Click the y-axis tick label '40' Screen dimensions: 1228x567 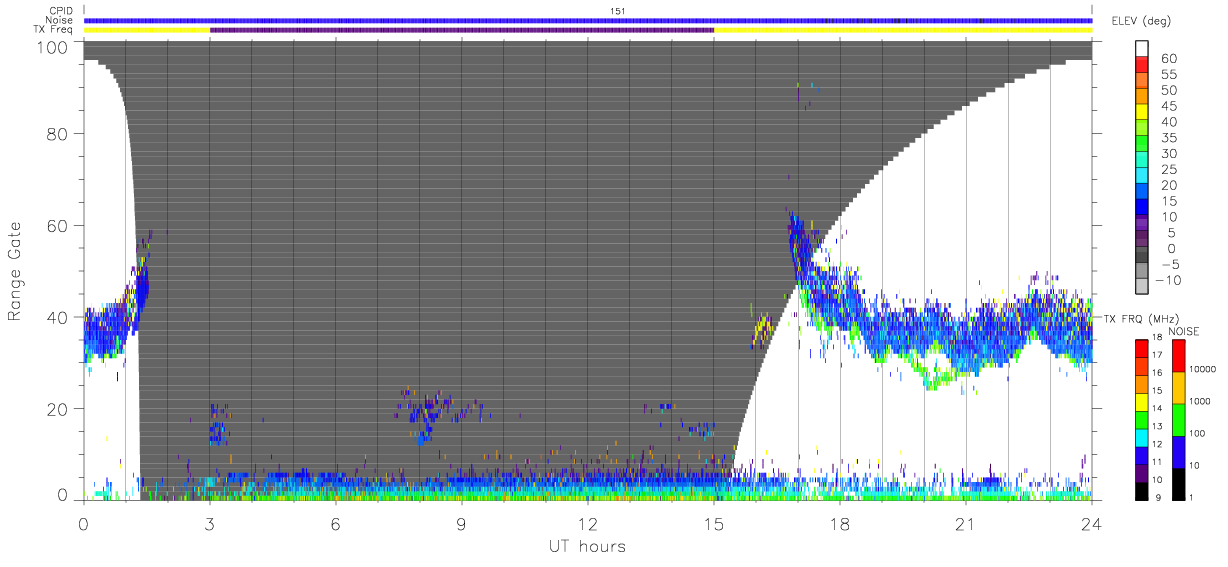(57, 318)
